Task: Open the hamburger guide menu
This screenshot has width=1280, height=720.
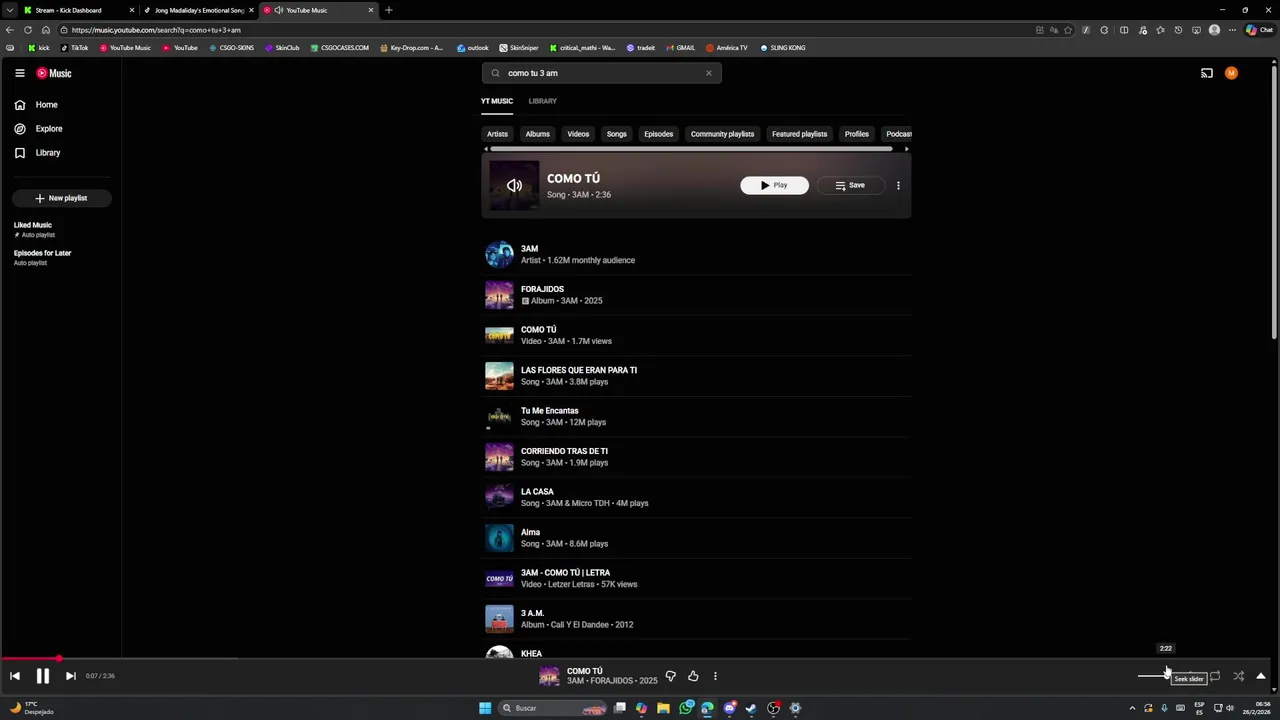Action: [19, 73]
